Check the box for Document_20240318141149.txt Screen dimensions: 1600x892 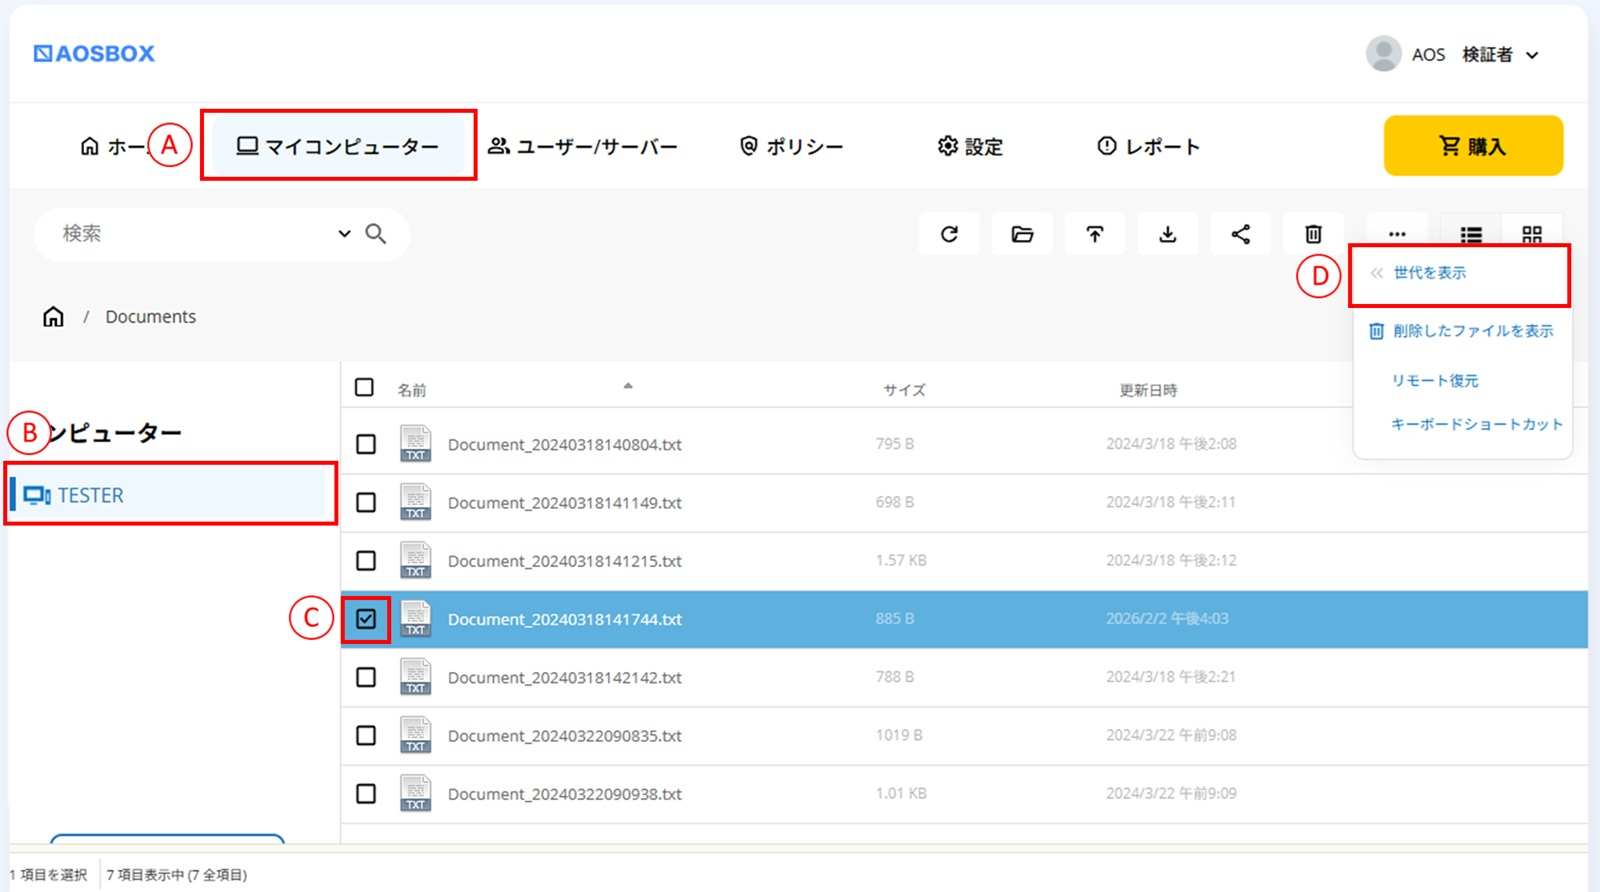click(x=366, y=502)
